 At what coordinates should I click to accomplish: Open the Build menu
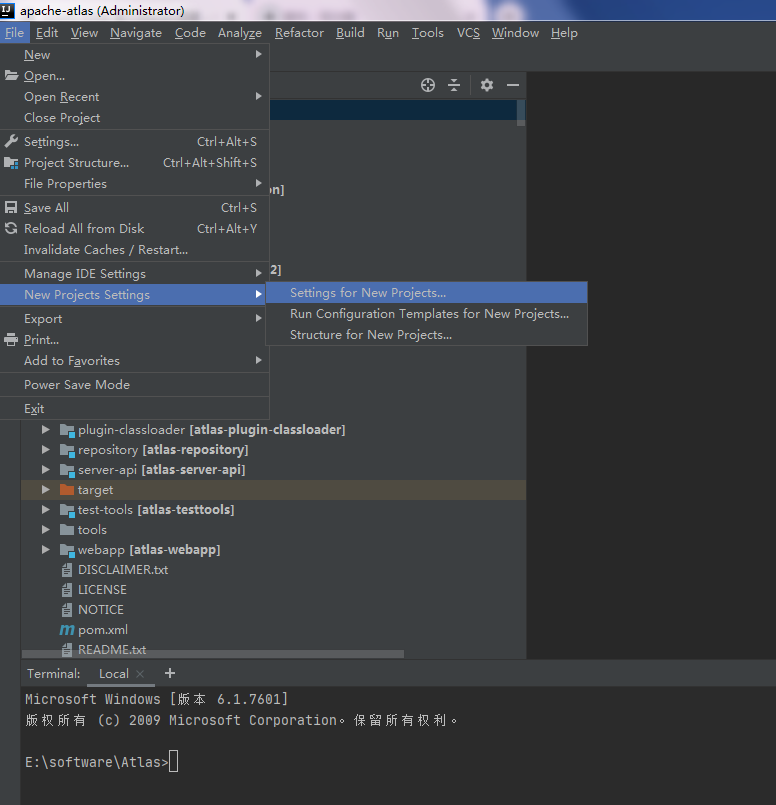[350, 33]
